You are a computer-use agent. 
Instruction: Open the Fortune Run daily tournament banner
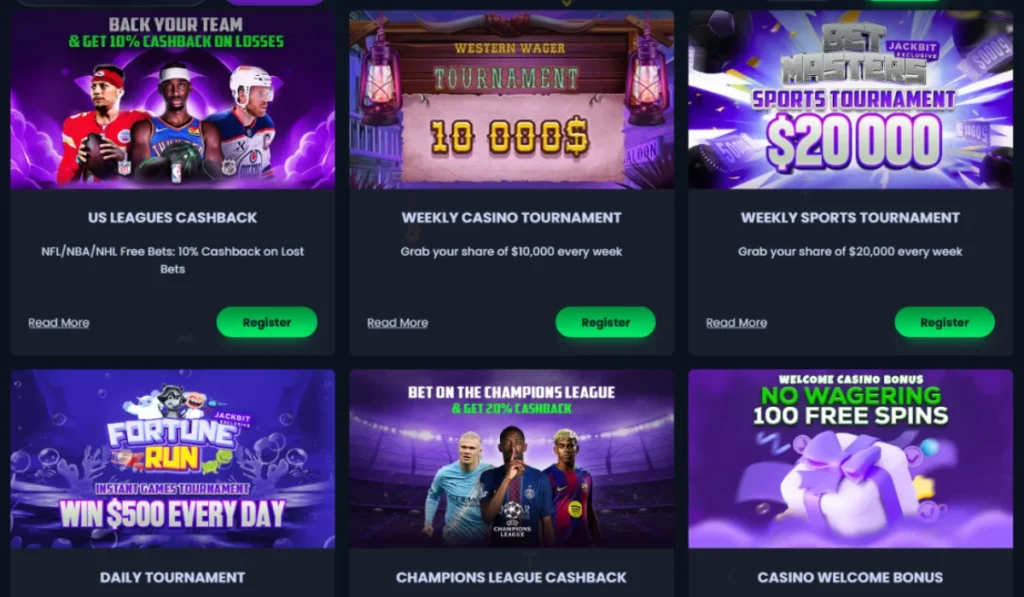click(x=172, y=459)
